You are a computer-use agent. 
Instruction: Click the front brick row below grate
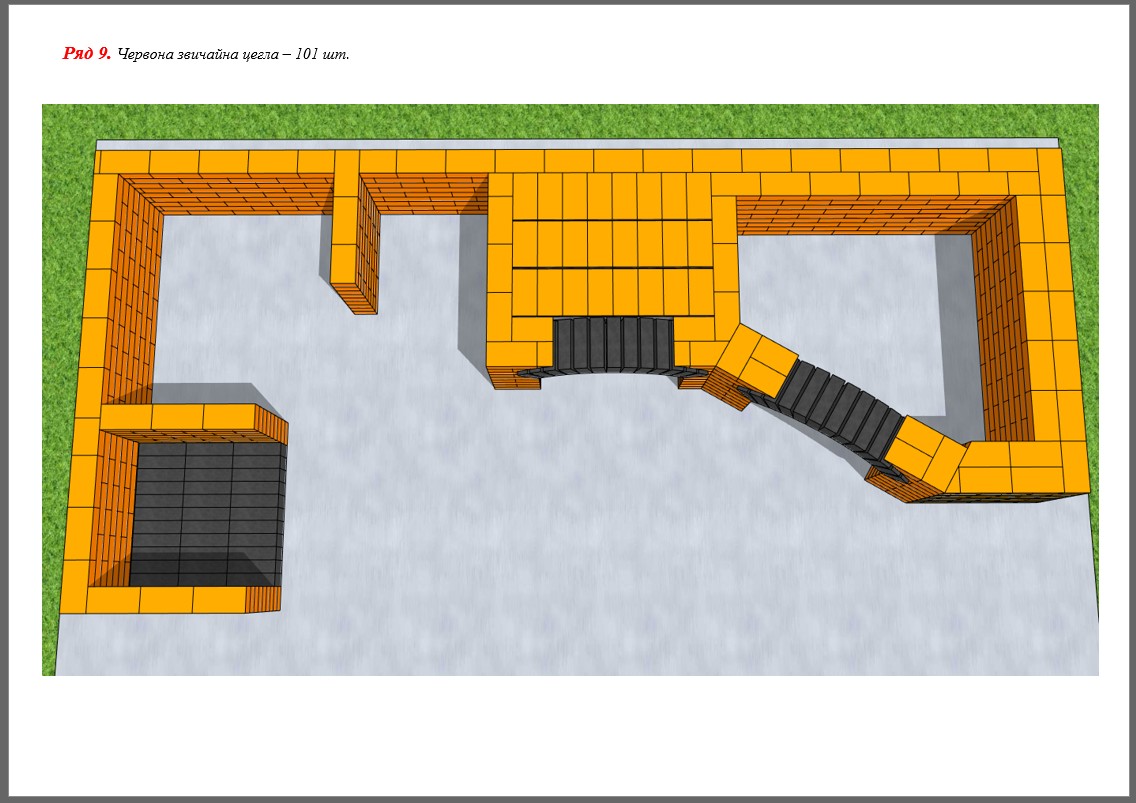click(x=165, y=600)
